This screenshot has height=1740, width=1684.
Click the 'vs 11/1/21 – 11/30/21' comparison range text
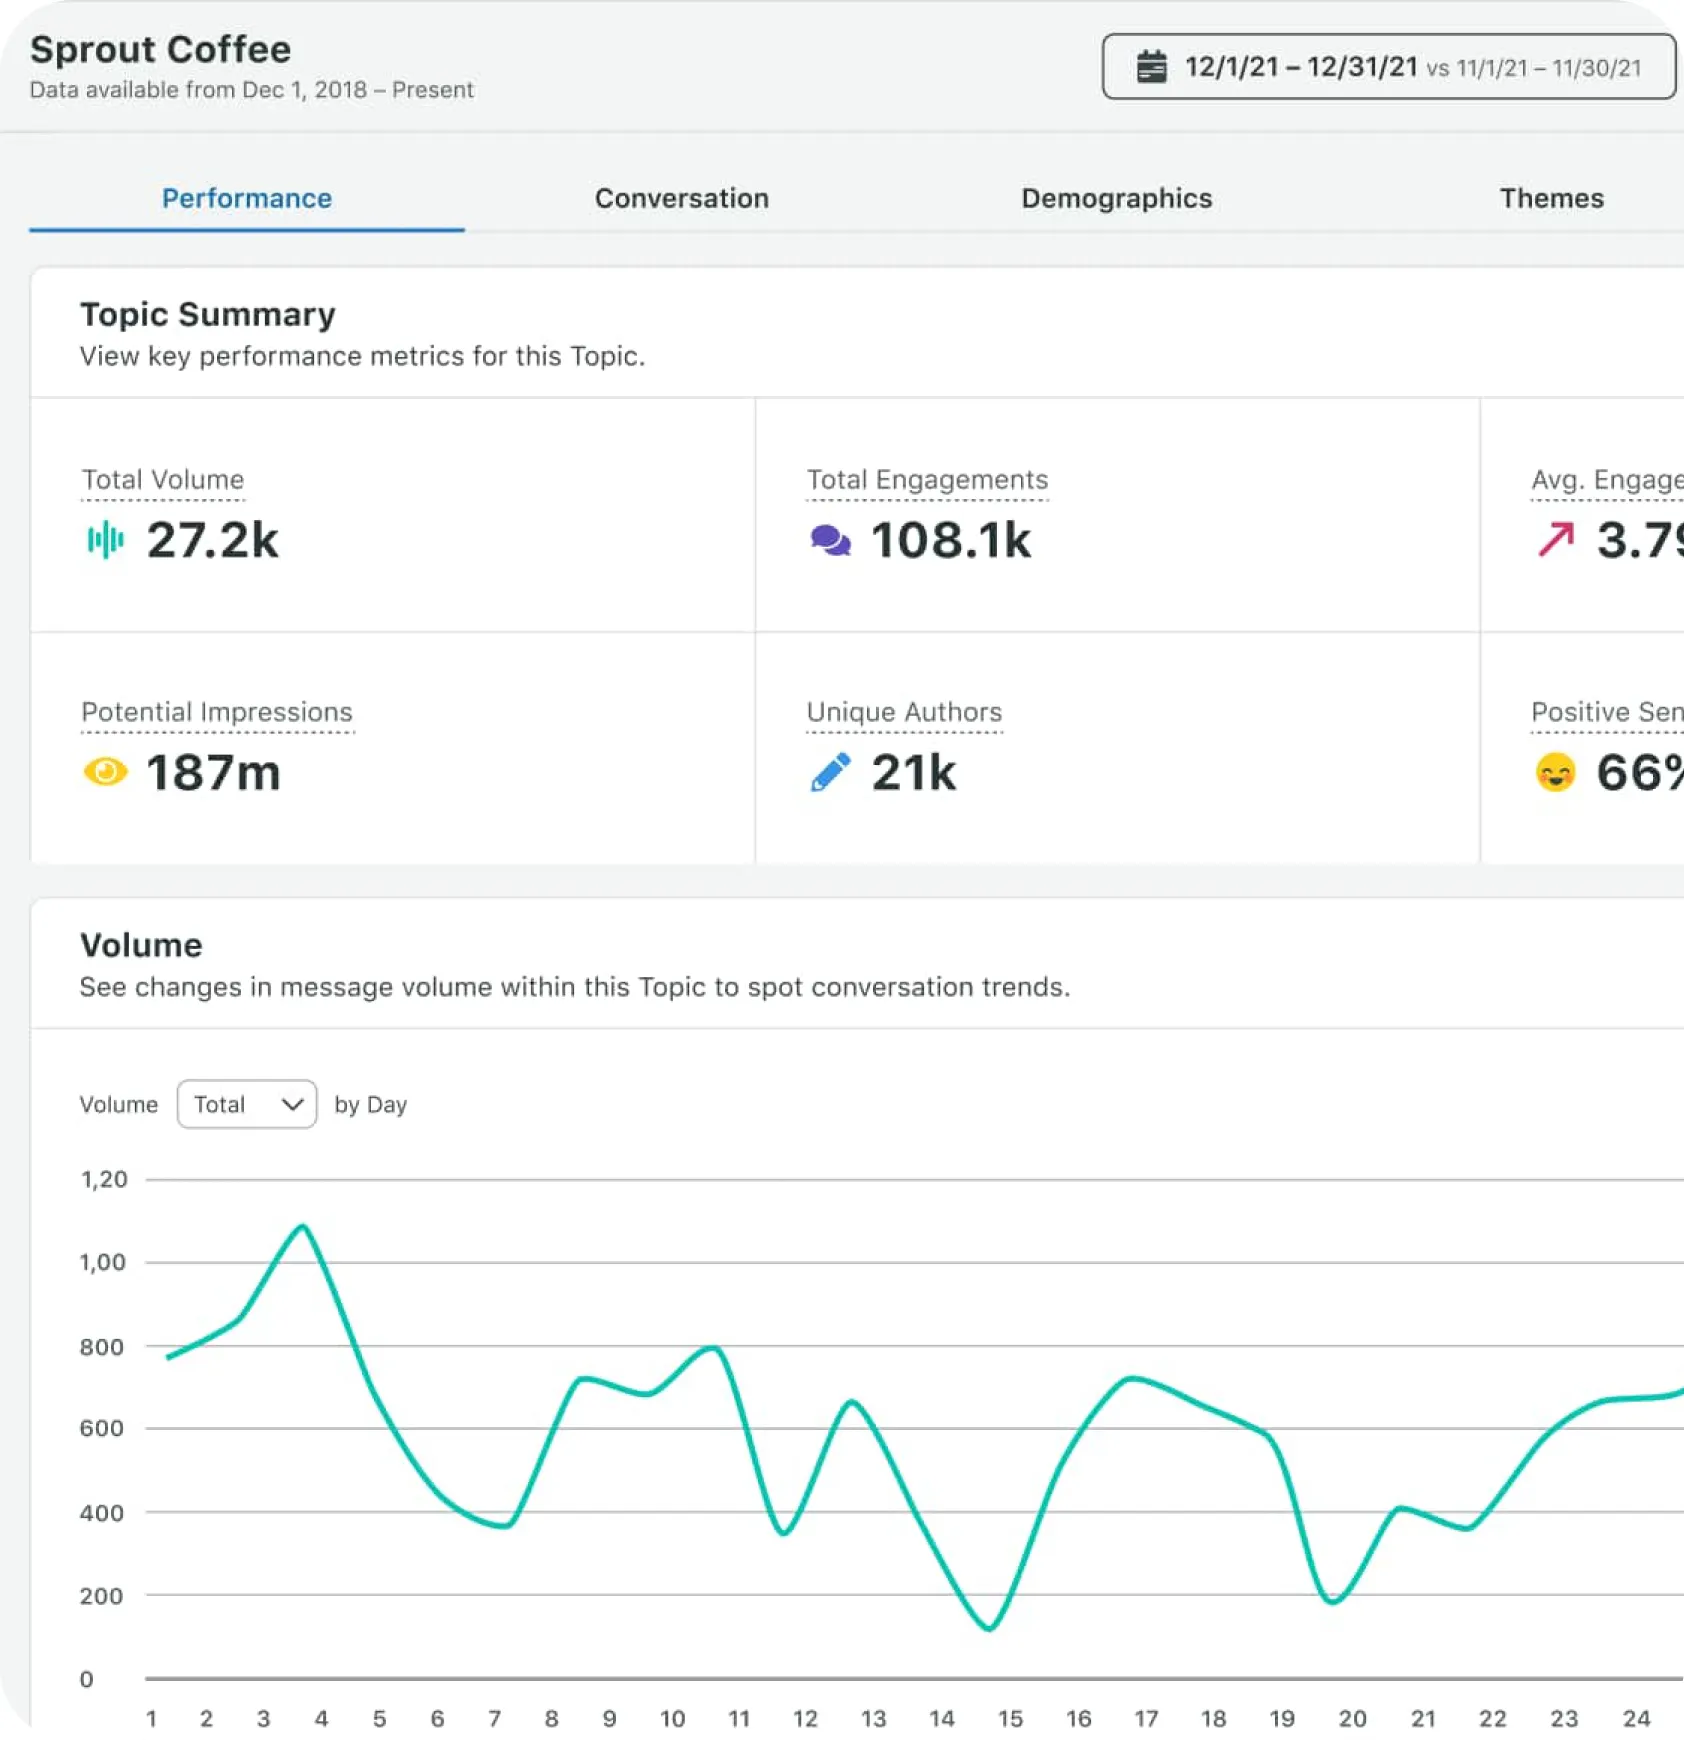click(x=1534, y=68)
